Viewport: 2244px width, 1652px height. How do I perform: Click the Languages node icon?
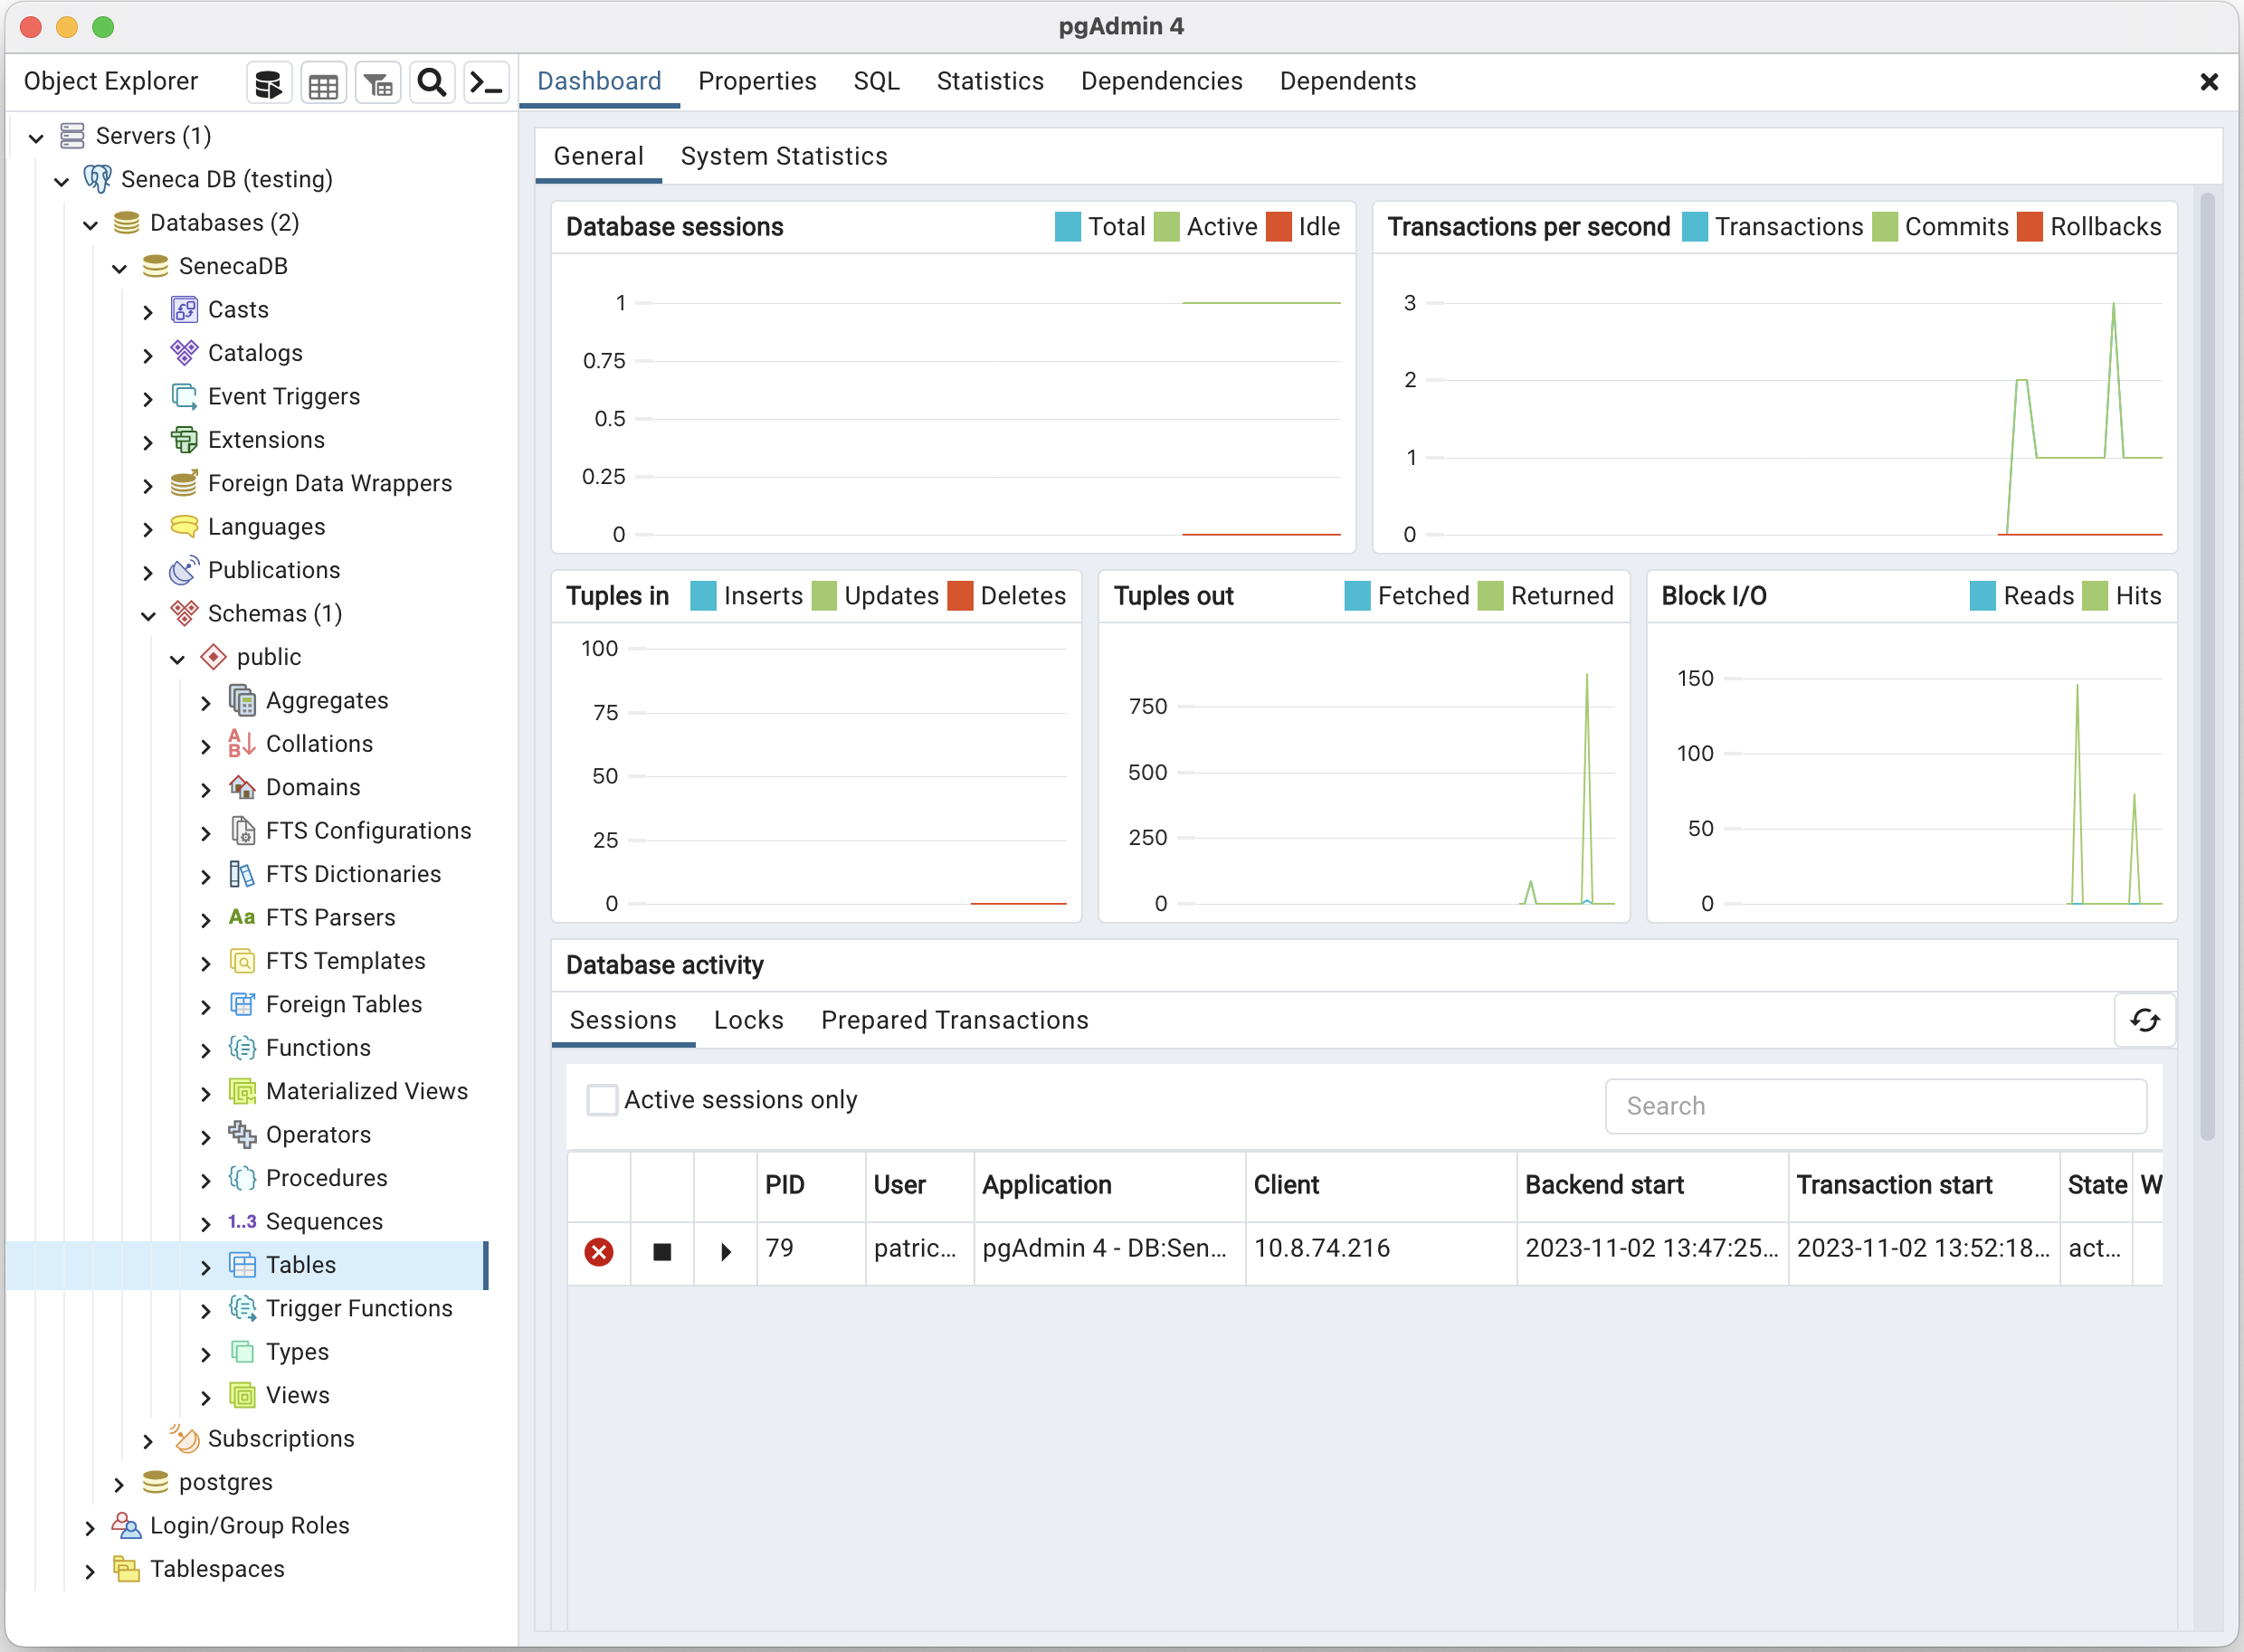tap(185, 527)
